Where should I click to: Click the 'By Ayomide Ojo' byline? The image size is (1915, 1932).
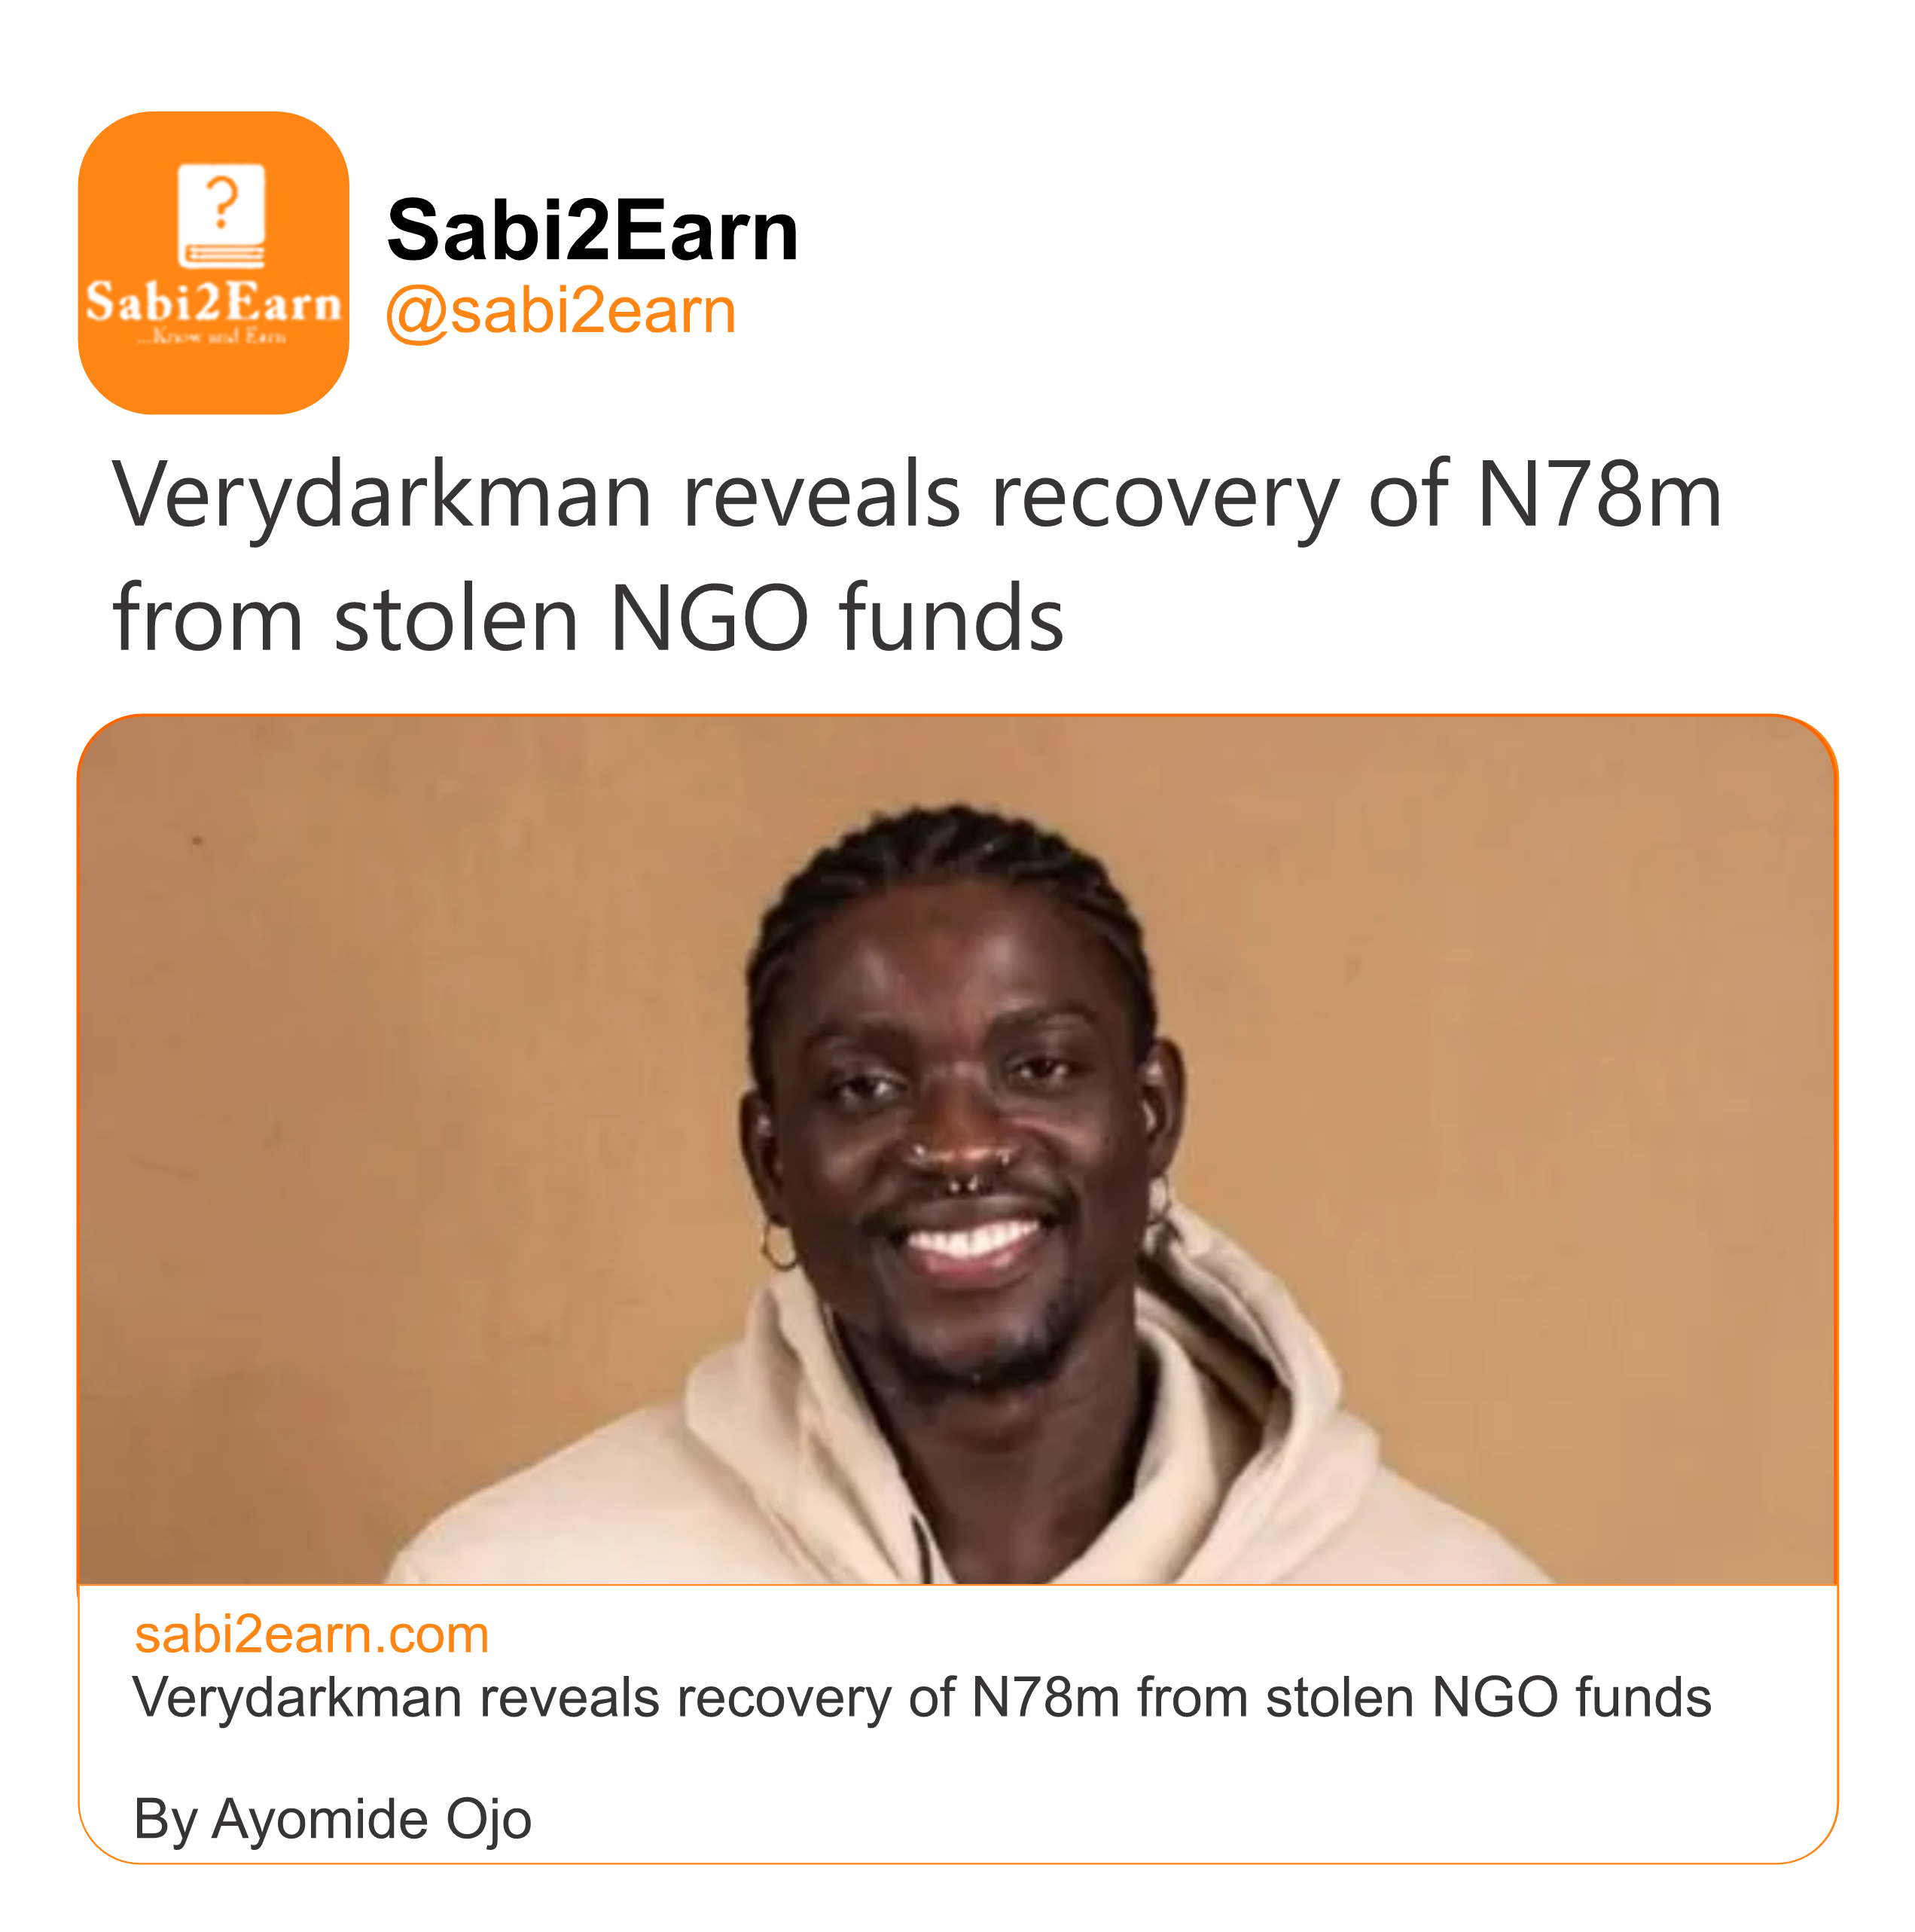coord(332,1819)
